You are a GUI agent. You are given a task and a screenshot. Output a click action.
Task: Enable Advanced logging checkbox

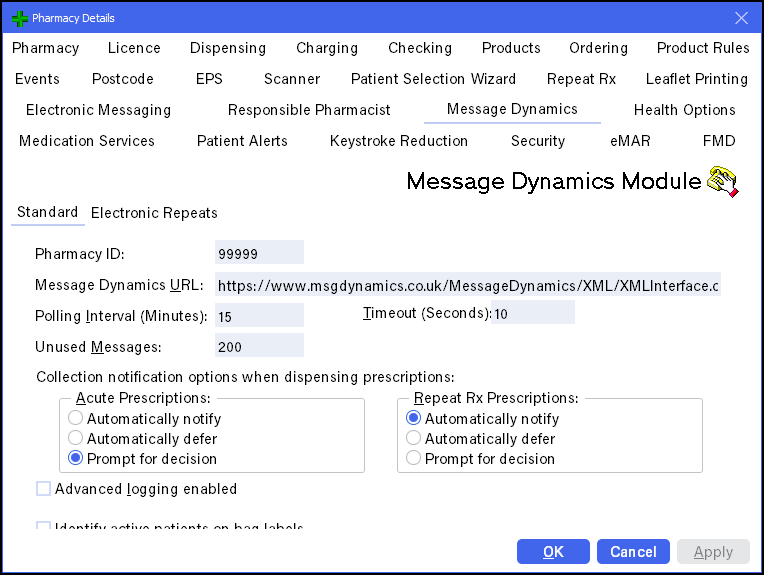pyautogui.click(x=44, y=489)
